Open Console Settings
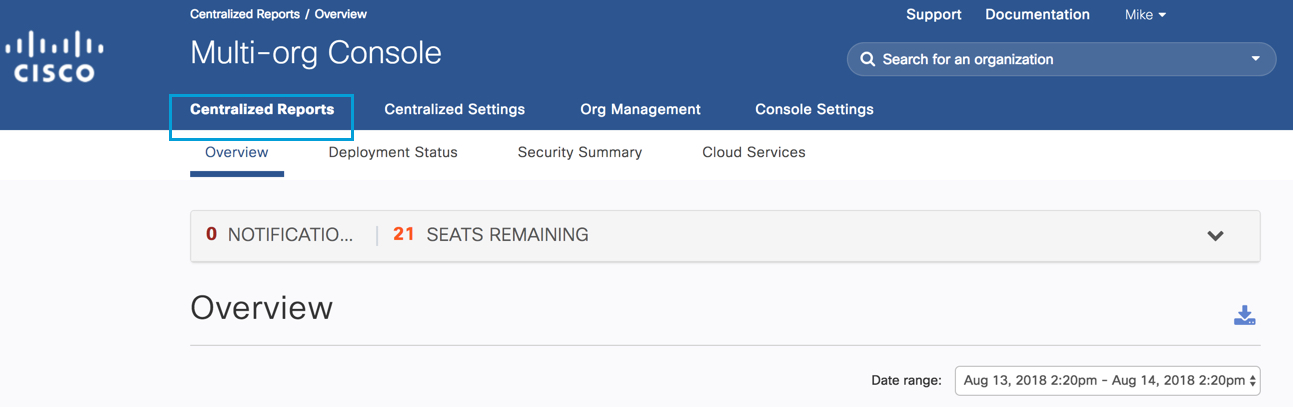Screen dimensions: 1293x407 (814, 110)
